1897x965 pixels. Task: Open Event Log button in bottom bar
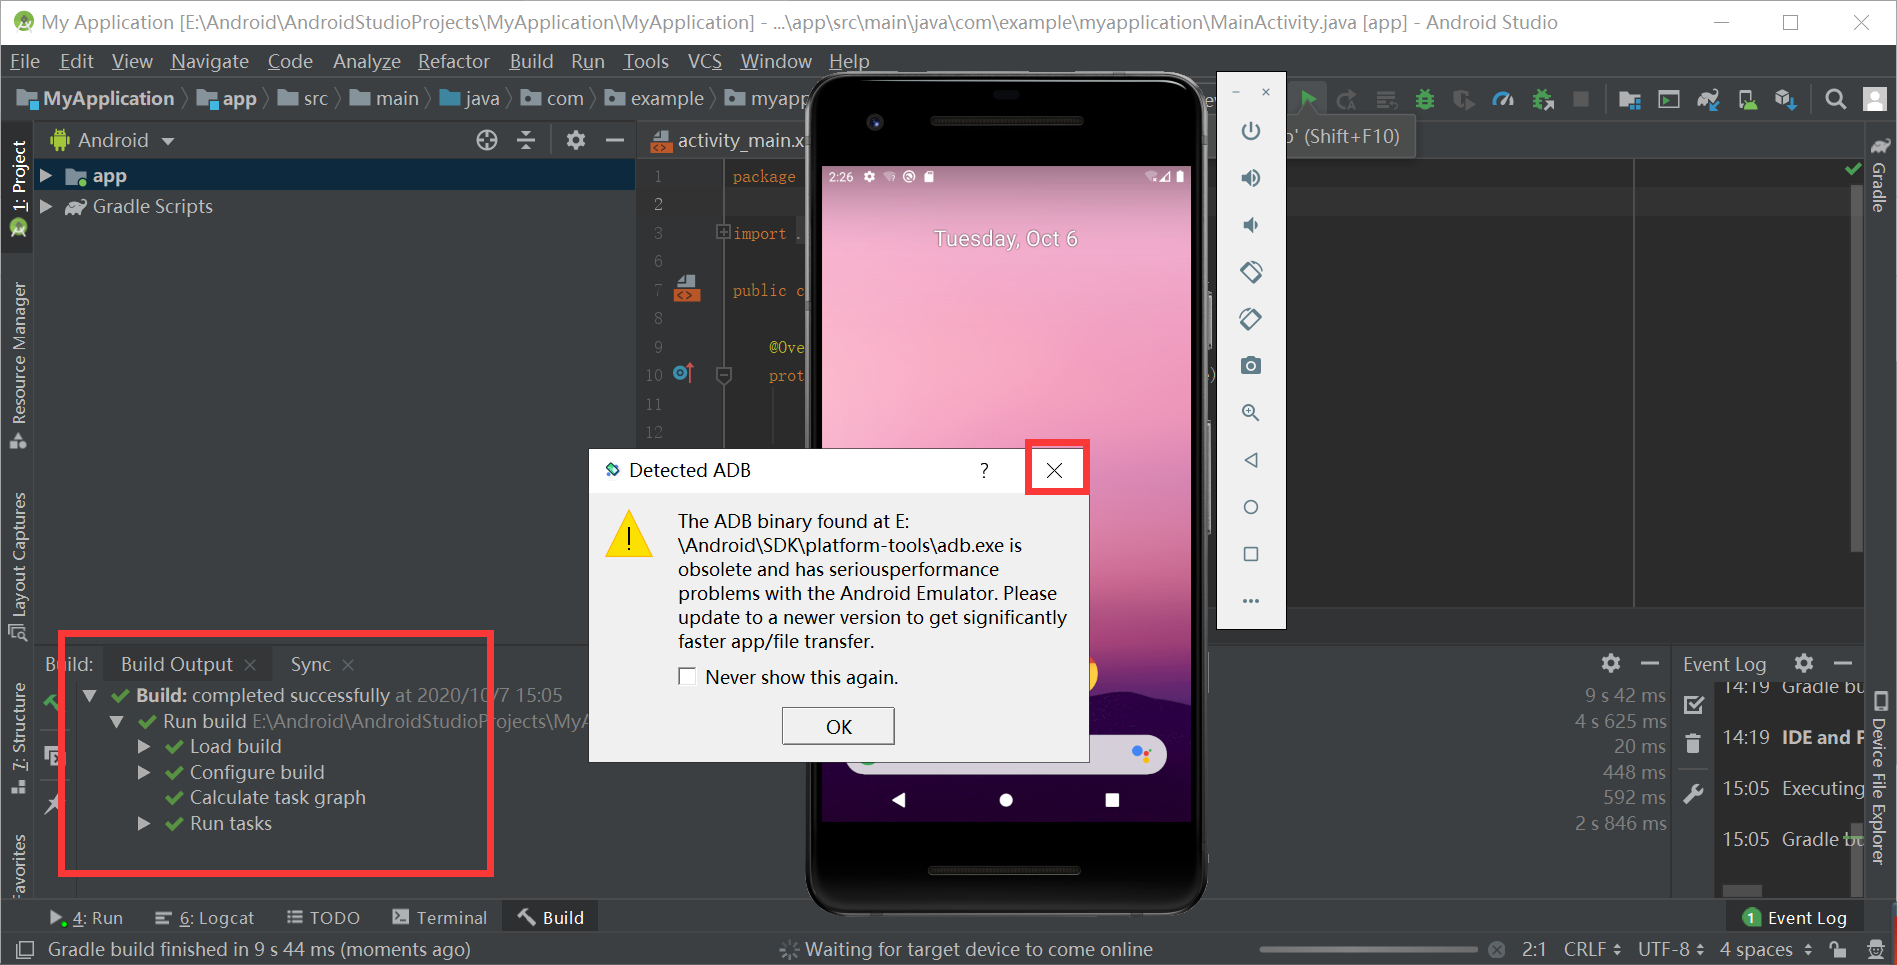[x=1795, y=918]
